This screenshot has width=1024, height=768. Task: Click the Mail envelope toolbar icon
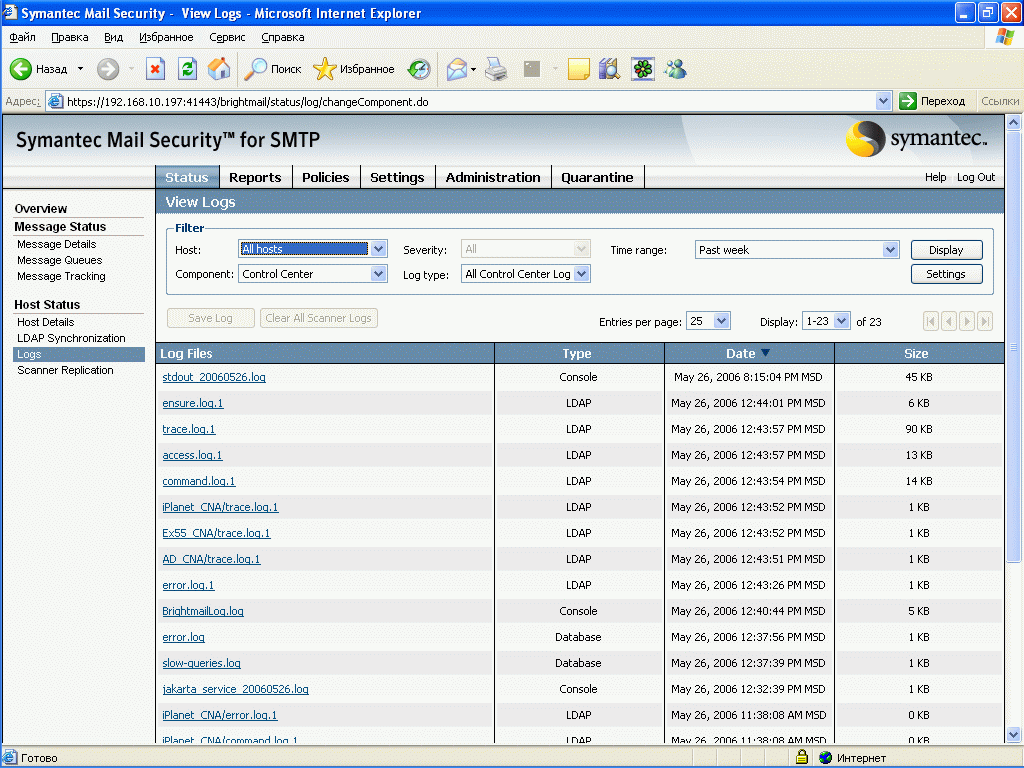pos(457,69)
